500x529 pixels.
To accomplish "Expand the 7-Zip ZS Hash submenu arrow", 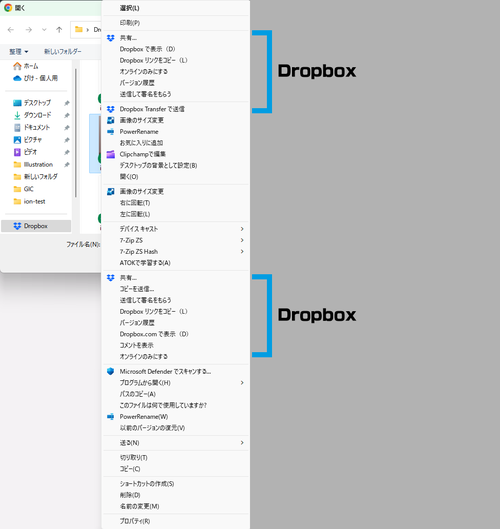I will click(x=242, y=252).
